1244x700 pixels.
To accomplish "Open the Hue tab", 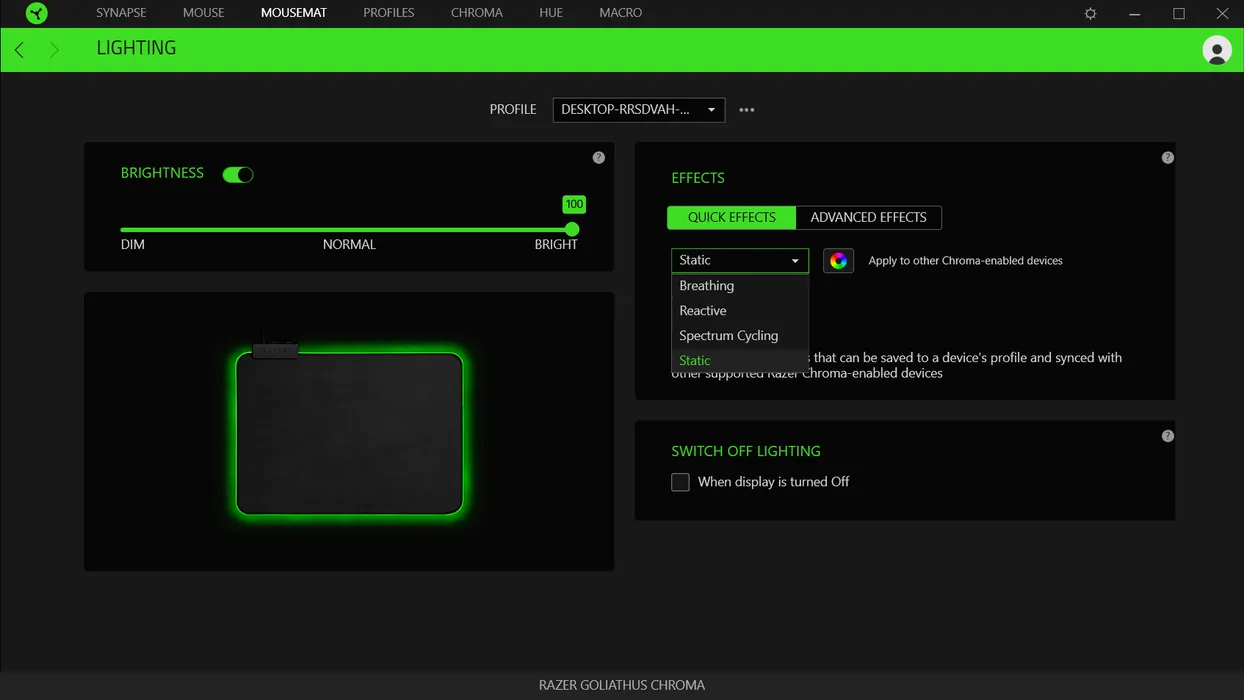I will (x=551, y=13).
